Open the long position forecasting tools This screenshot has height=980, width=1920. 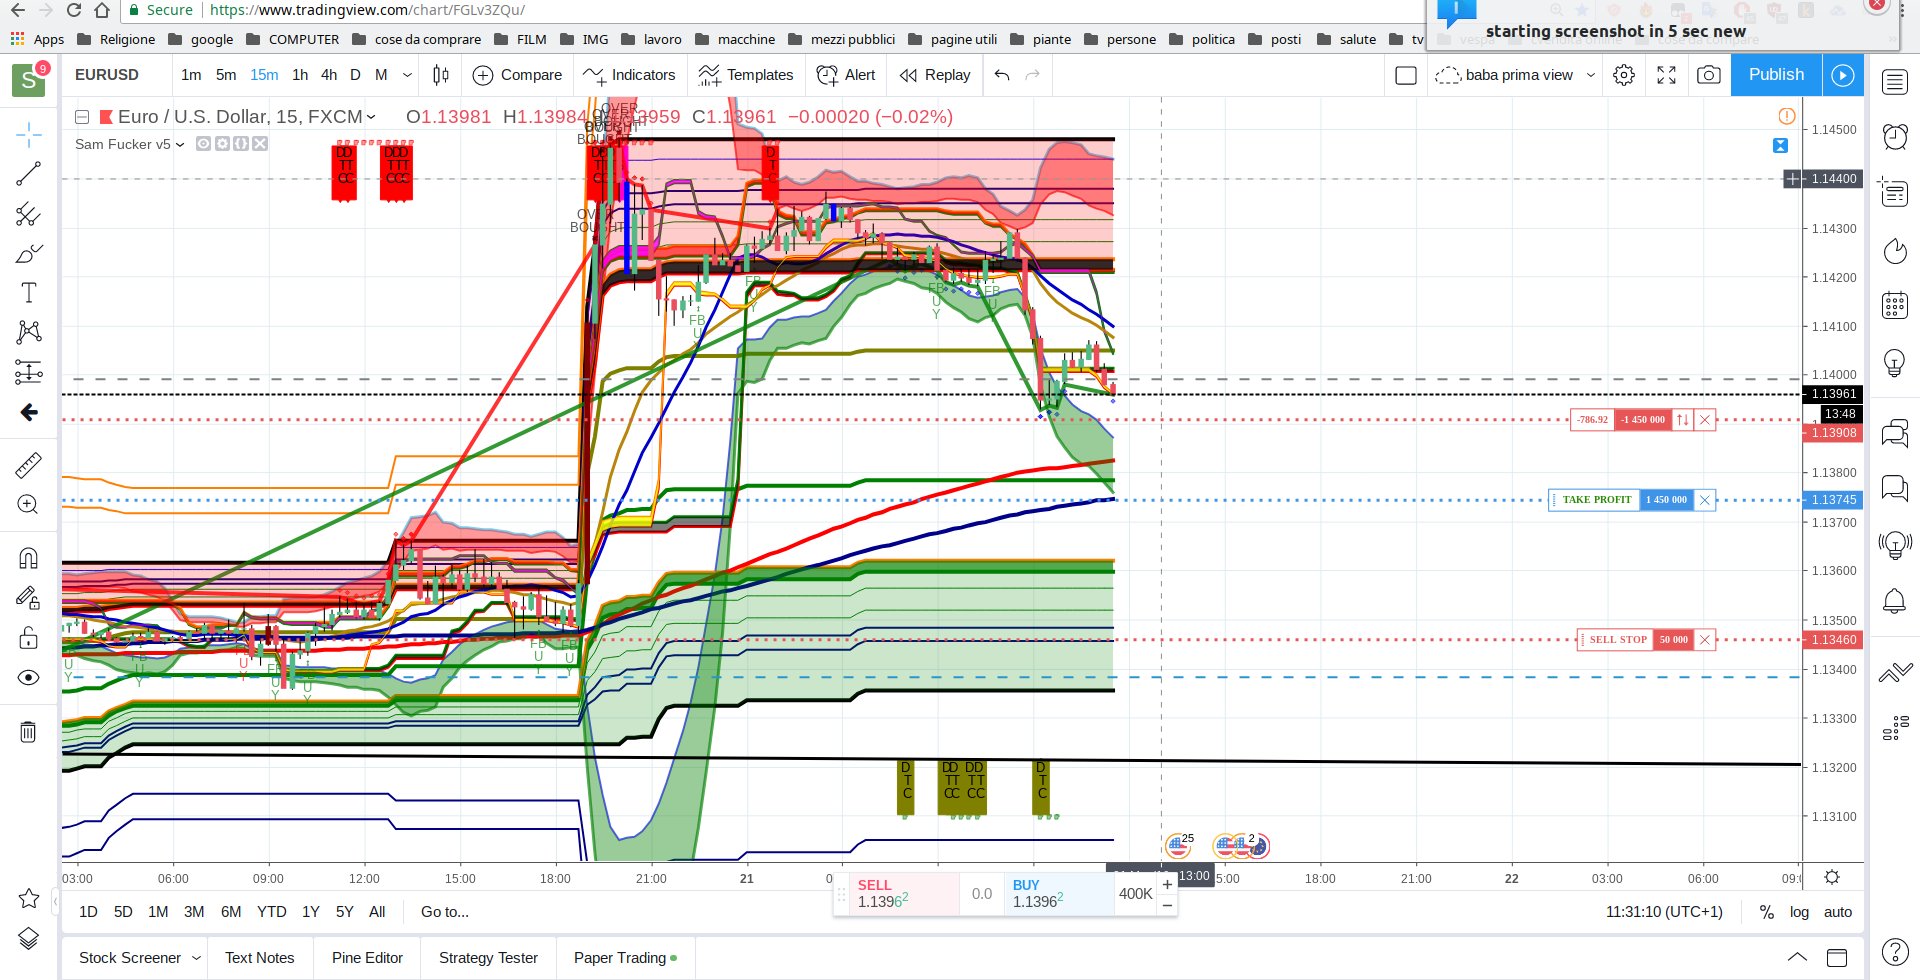point(28,372)
